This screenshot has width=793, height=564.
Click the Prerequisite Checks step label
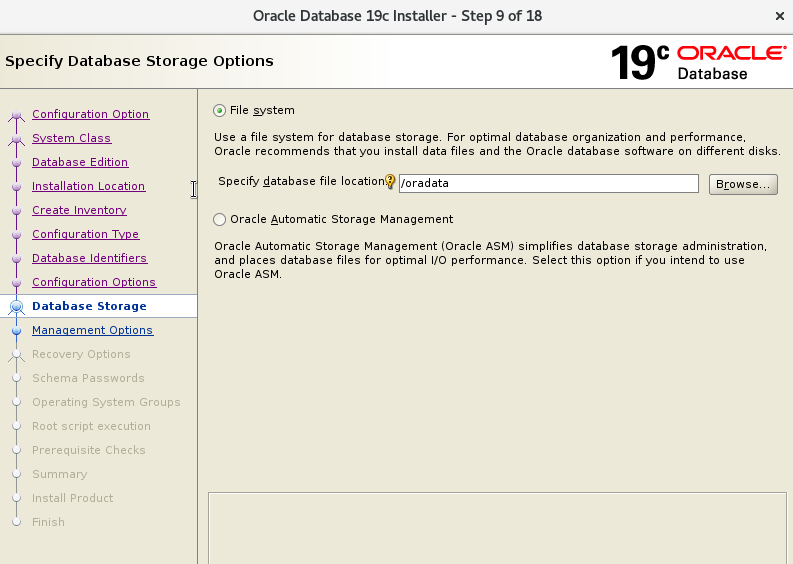[89, 450]
